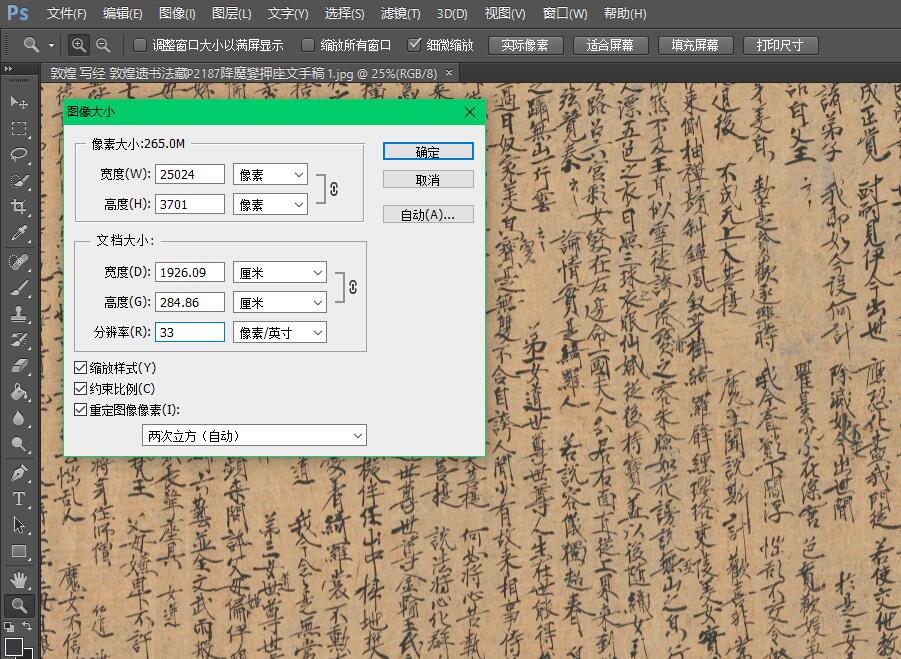901x659 pixels.
Task: Select the Eyedropper tool
Action: coord(18,233)
